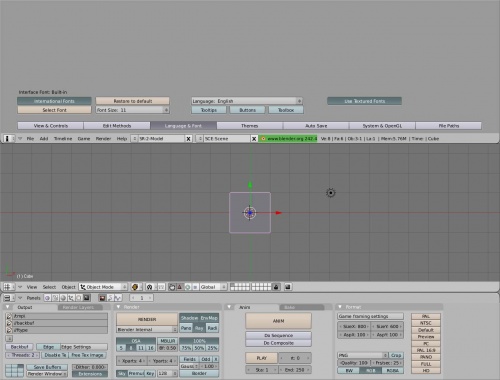Open the pivot point selector in 3D header
Viewport: 500px width, 380px height.
(x=150, y=287)
